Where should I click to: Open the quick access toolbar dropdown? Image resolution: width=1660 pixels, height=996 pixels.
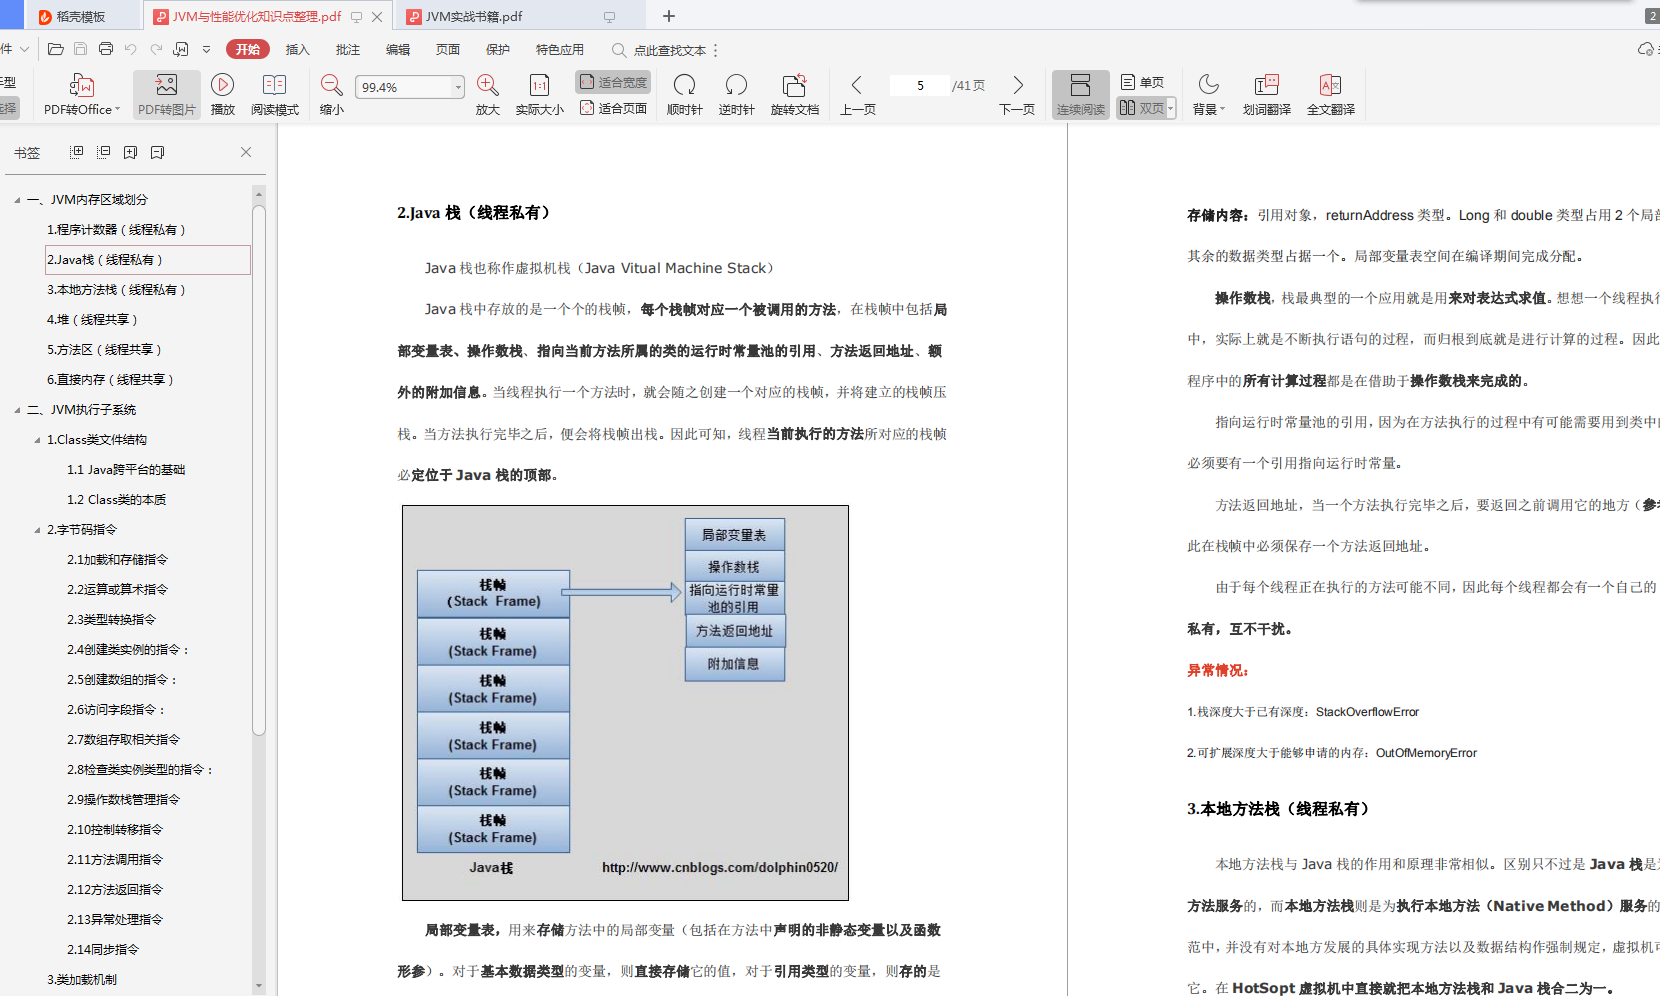pyautogui.click(x=206, y=49)
